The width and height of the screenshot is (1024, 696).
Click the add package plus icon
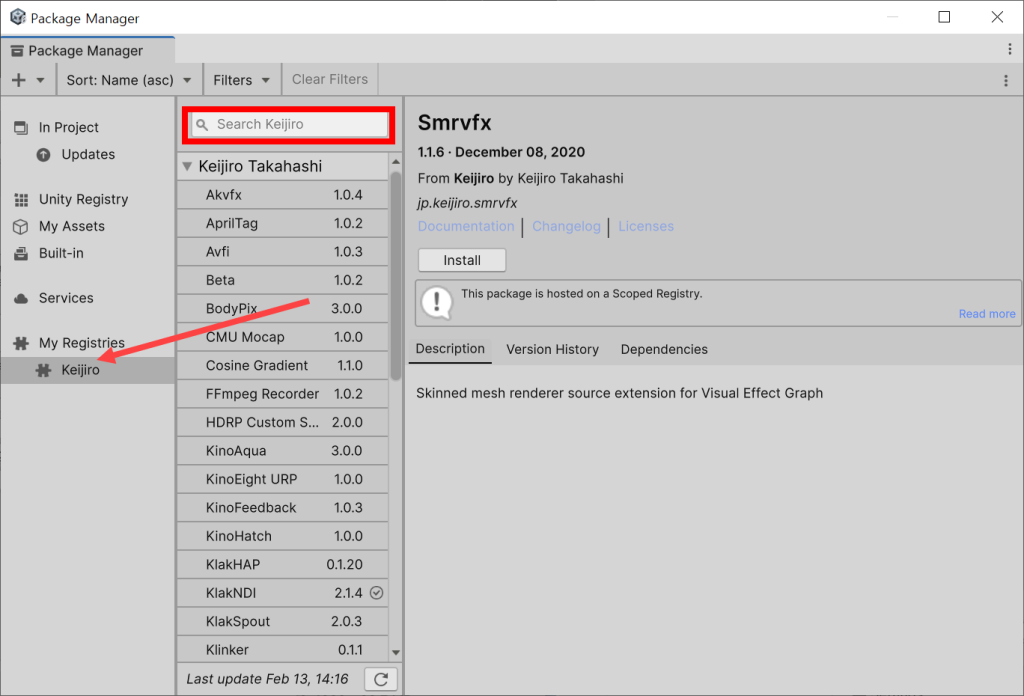point(20,78)
